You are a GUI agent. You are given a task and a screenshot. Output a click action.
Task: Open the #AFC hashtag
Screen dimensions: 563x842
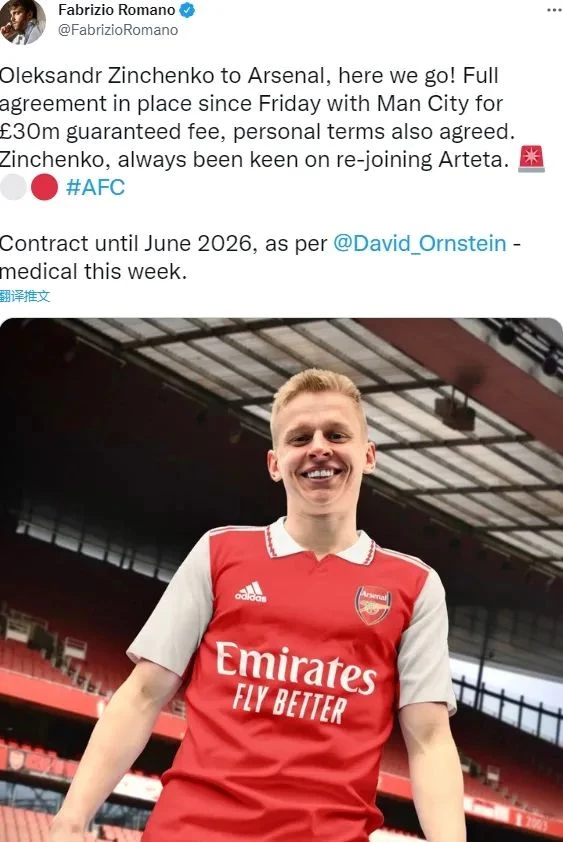click(95, 187)
